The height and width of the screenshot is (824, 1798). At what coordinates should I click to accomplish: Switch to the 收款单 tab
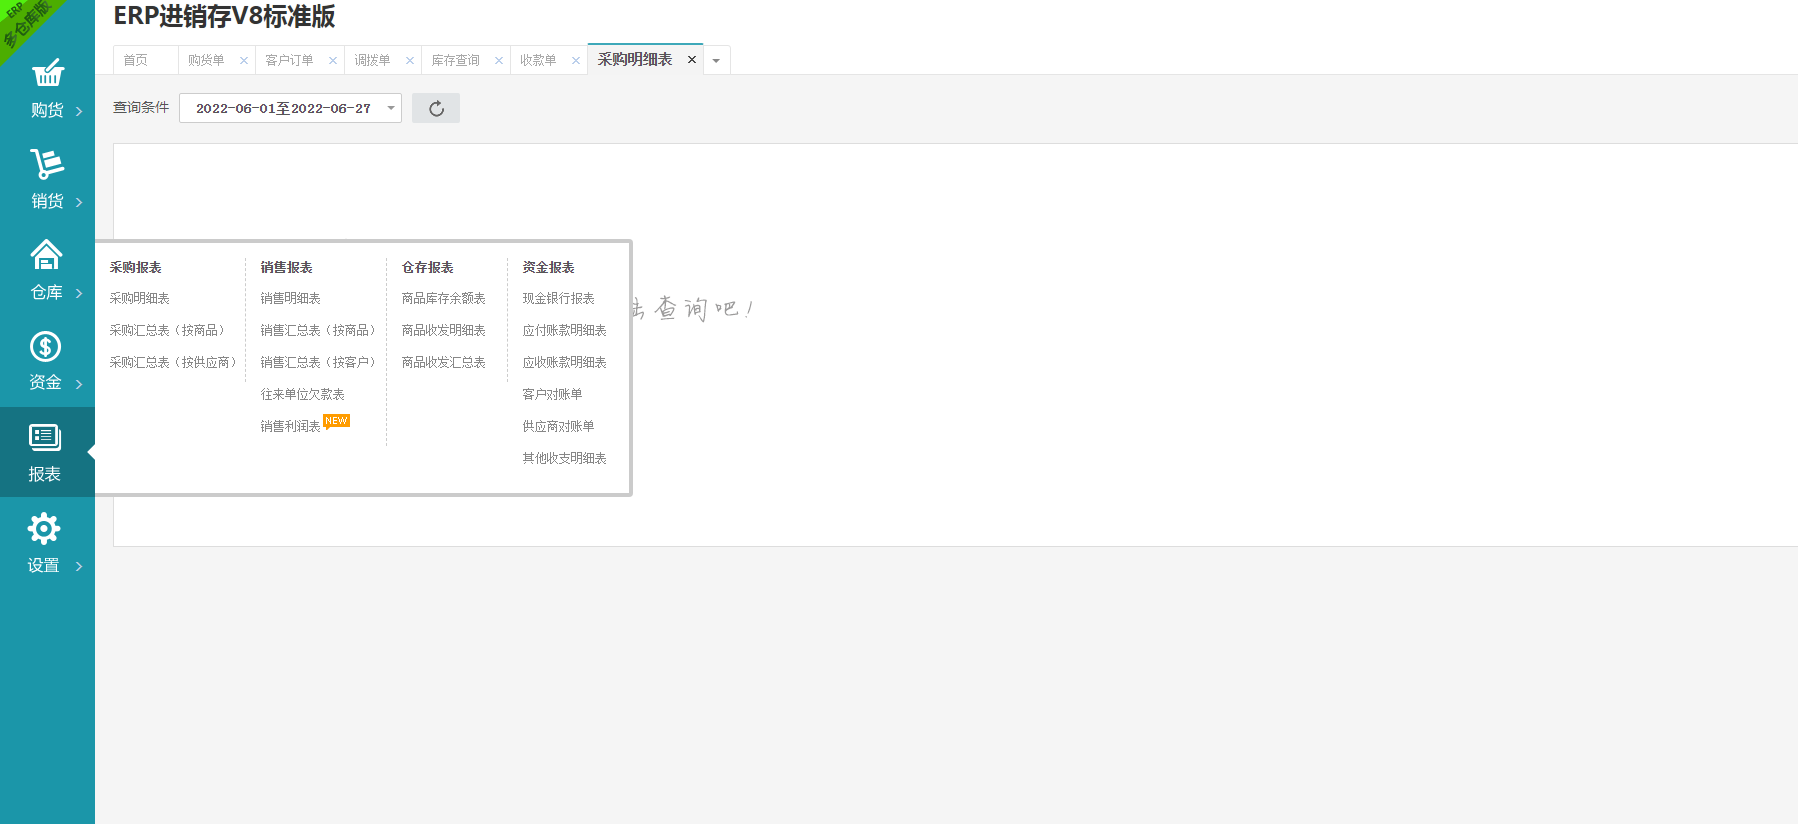(538, 61)
